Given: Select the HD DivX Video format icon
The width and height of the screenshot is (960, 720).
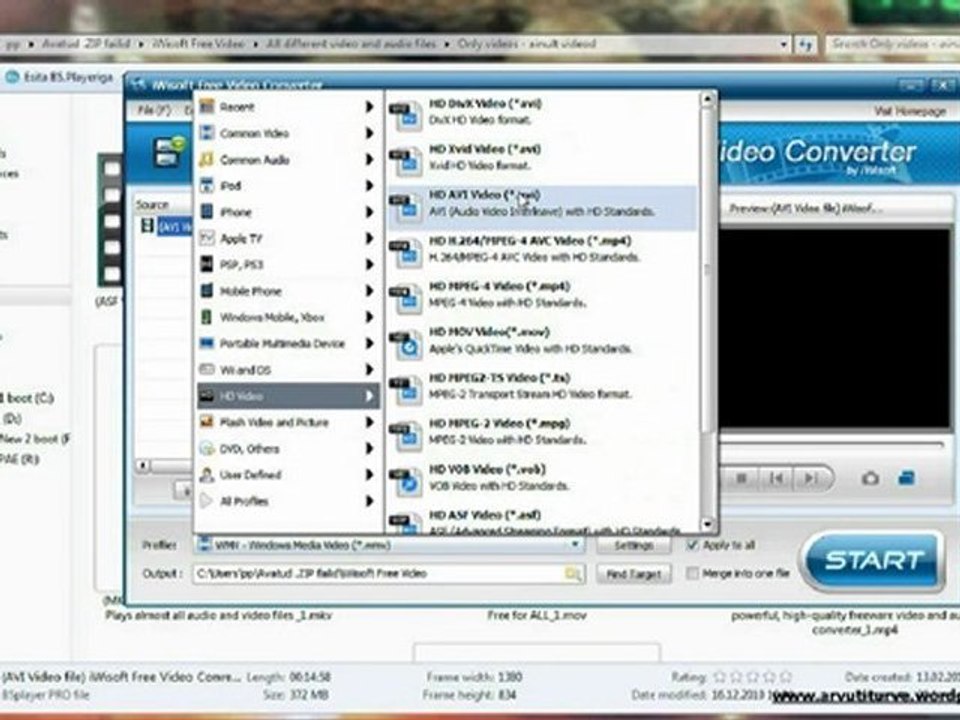Looking at the screenshot, I should 405,114.
